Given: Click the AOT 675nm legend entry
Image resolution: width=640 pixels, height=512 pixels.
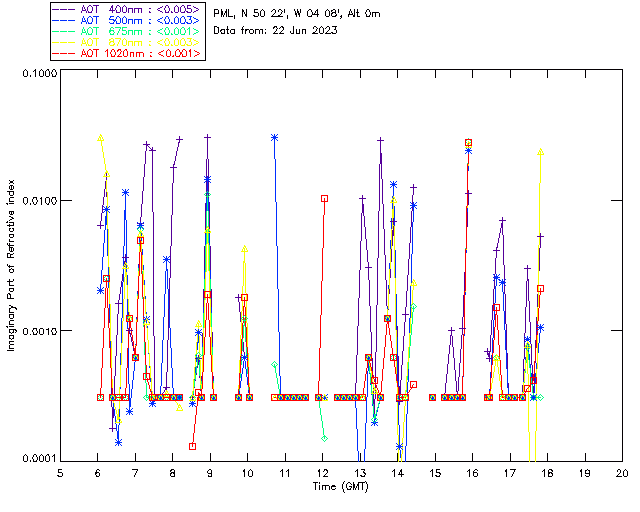Looking at the screenshot, I should tap(127, 31).
